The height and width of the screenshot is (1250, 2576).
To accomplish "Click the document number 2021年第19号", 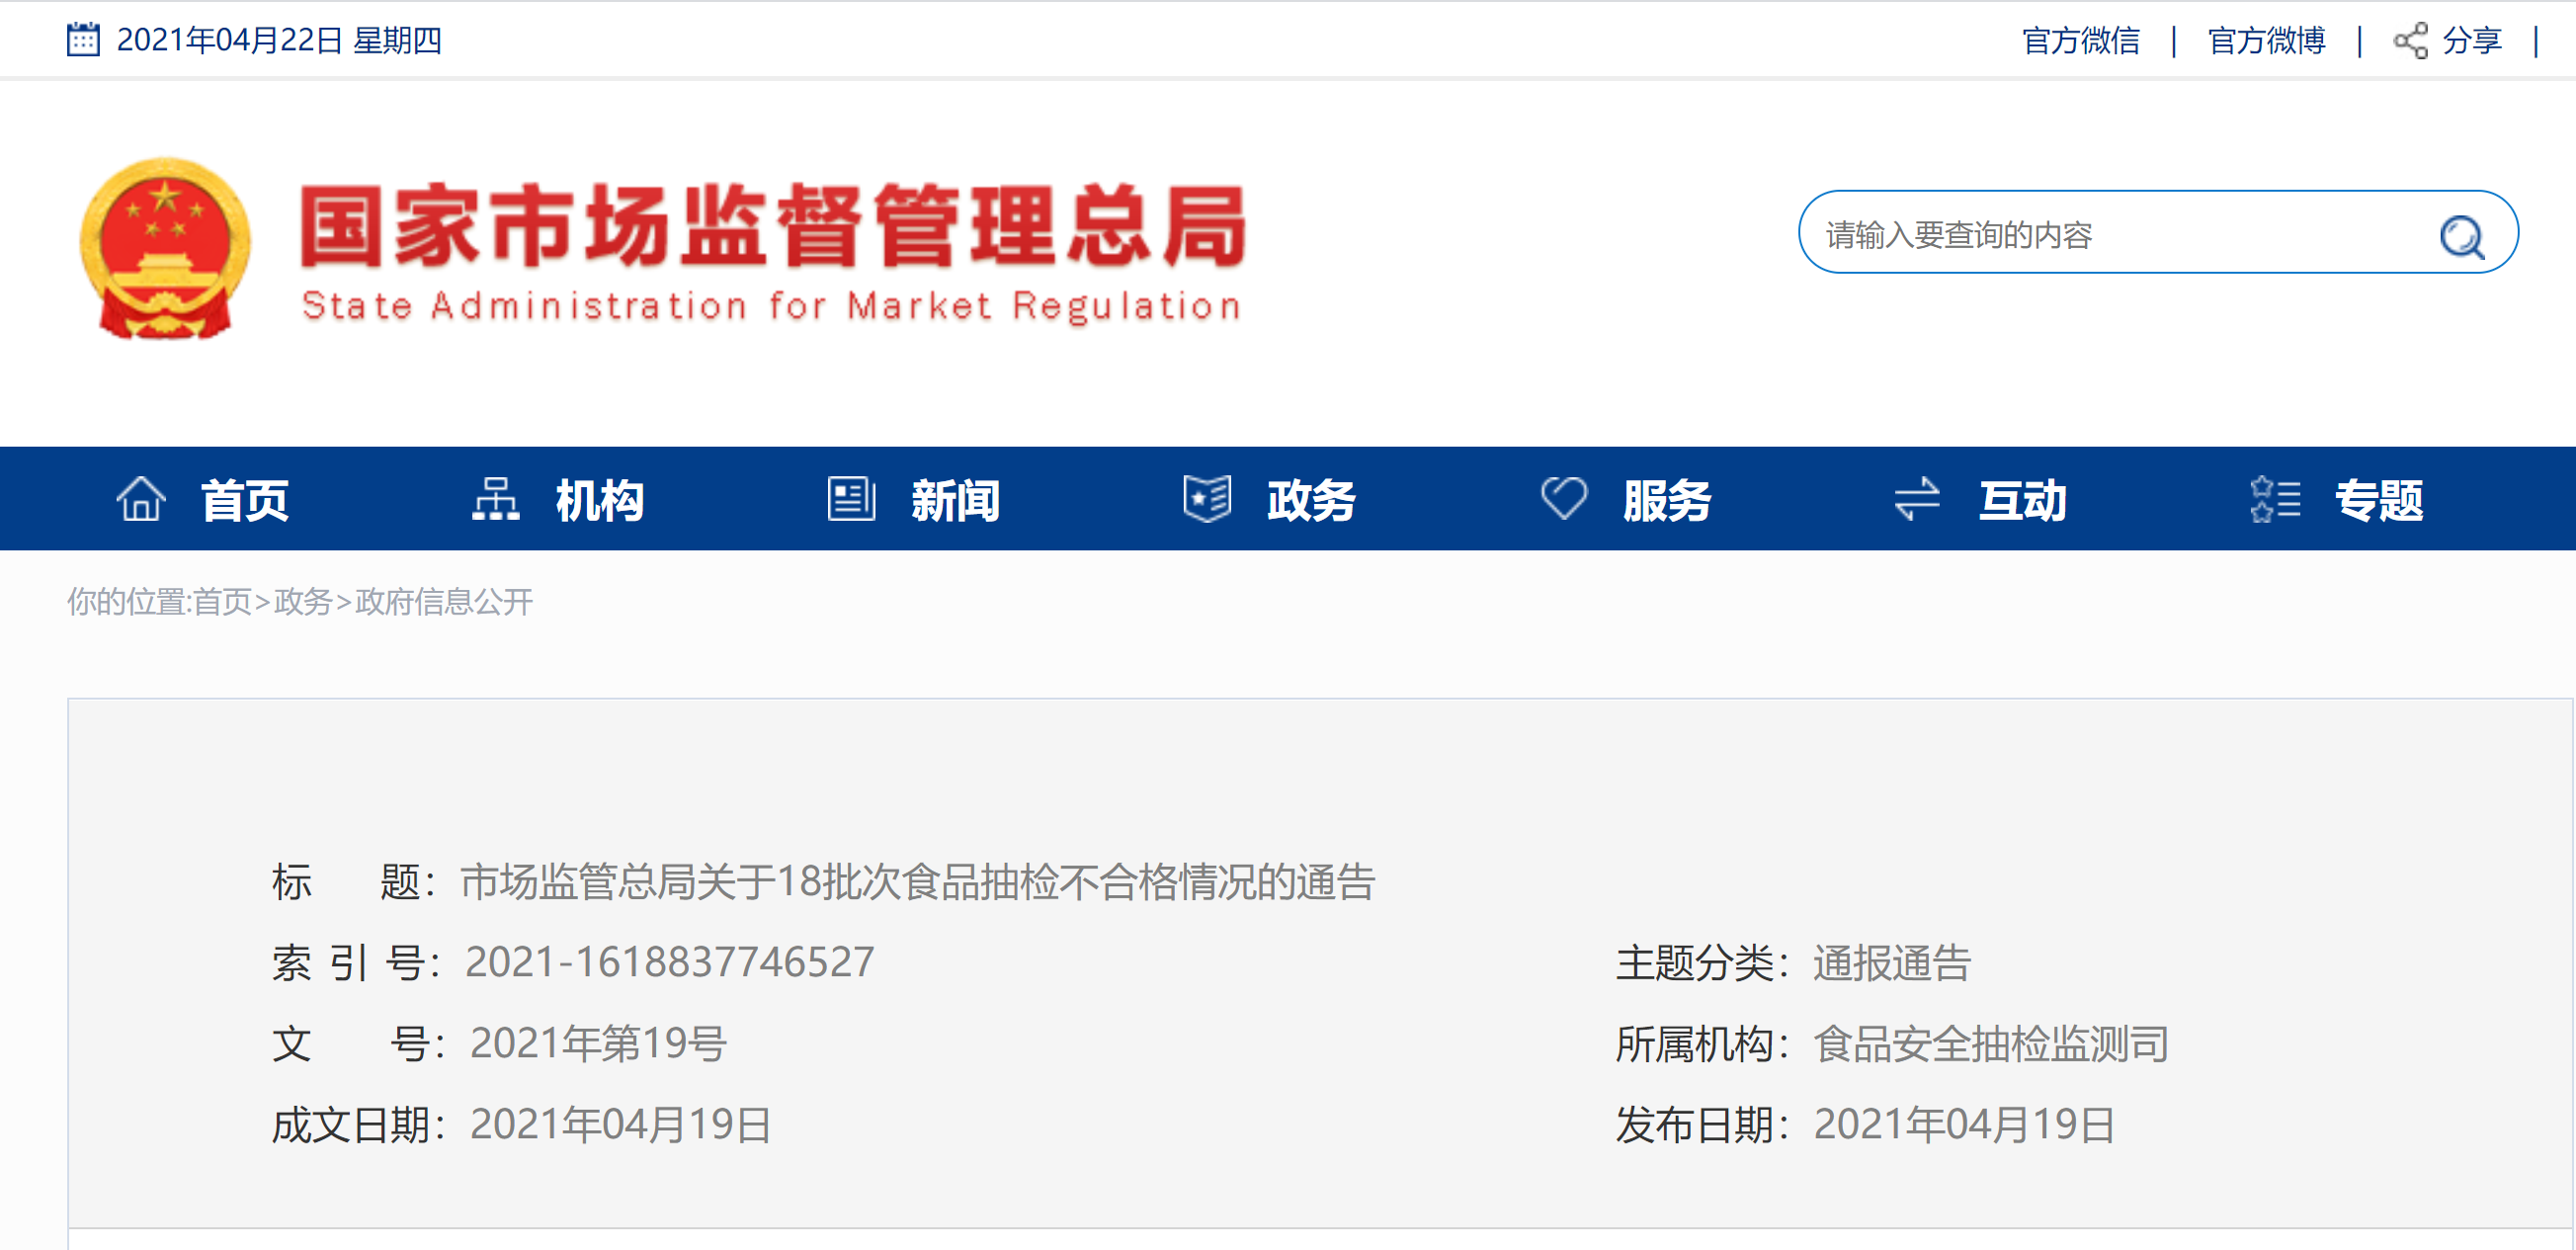I will [x=599, y=1043].
